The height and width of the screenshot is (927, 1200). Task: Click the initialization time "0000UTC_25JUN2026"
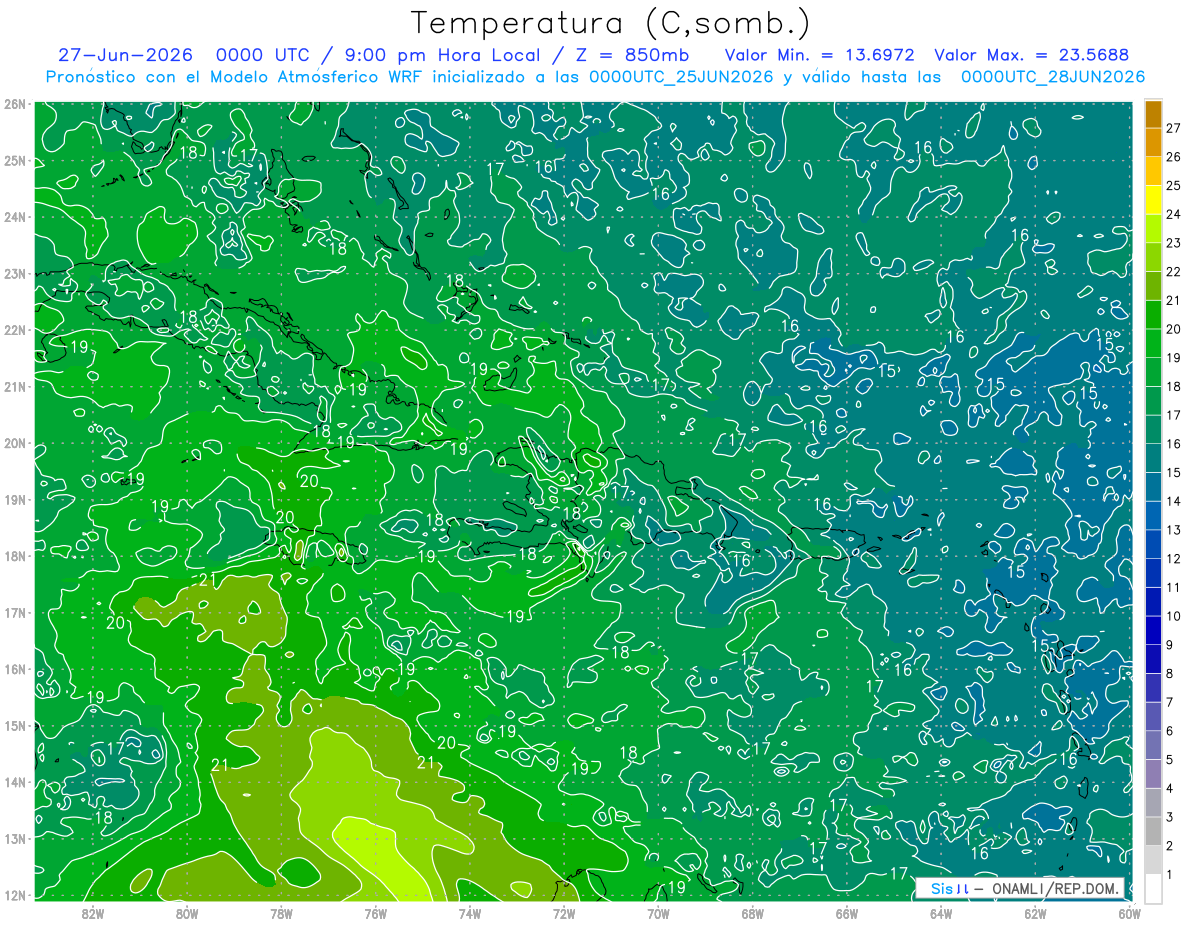682,77
